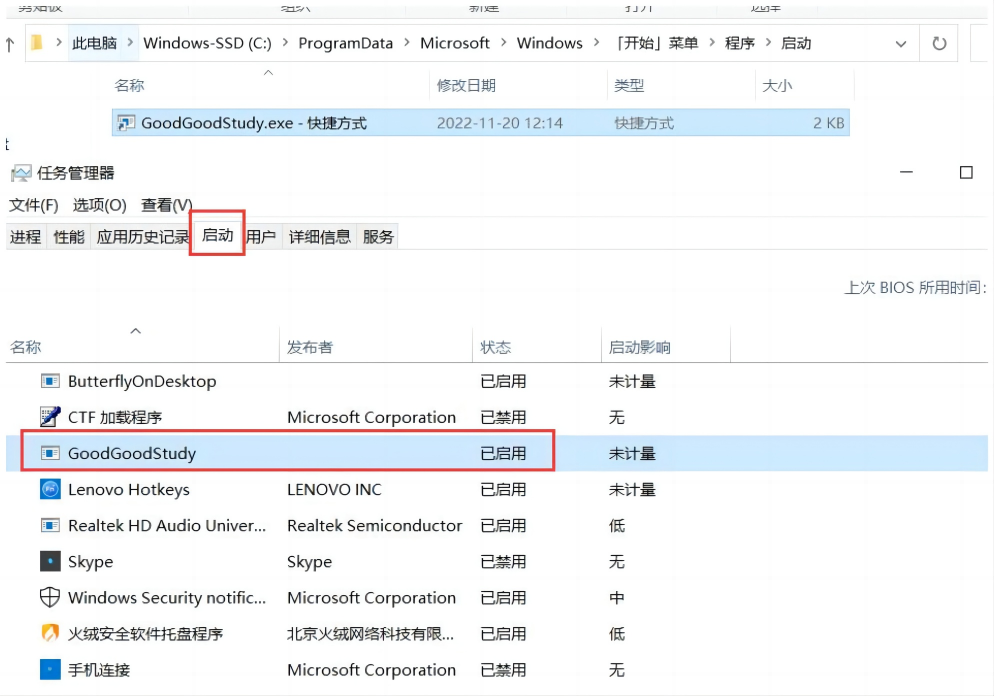Image resolution: width=994 pixels, height=696 pixels.
Task: Go to 「开始」菜单 breadcrumb
Action: 657,43
